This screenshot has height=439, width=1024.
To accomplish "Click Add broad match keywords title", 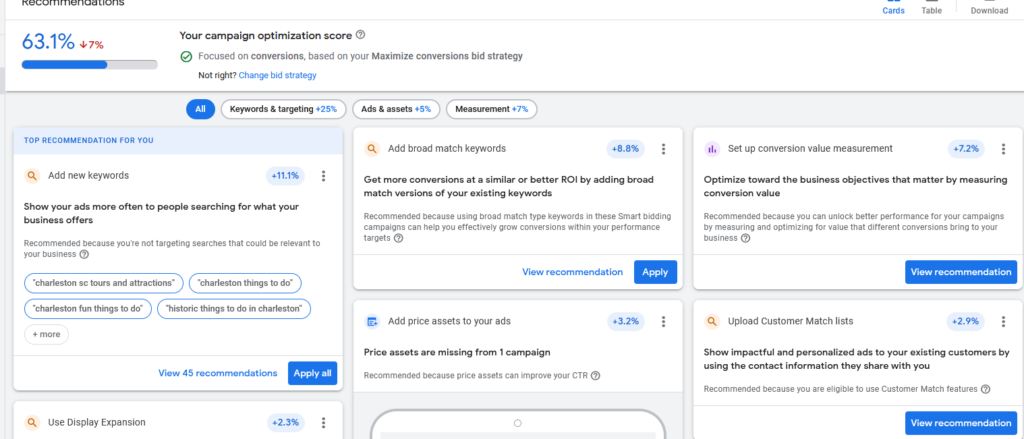I will (x=447, y=149).
